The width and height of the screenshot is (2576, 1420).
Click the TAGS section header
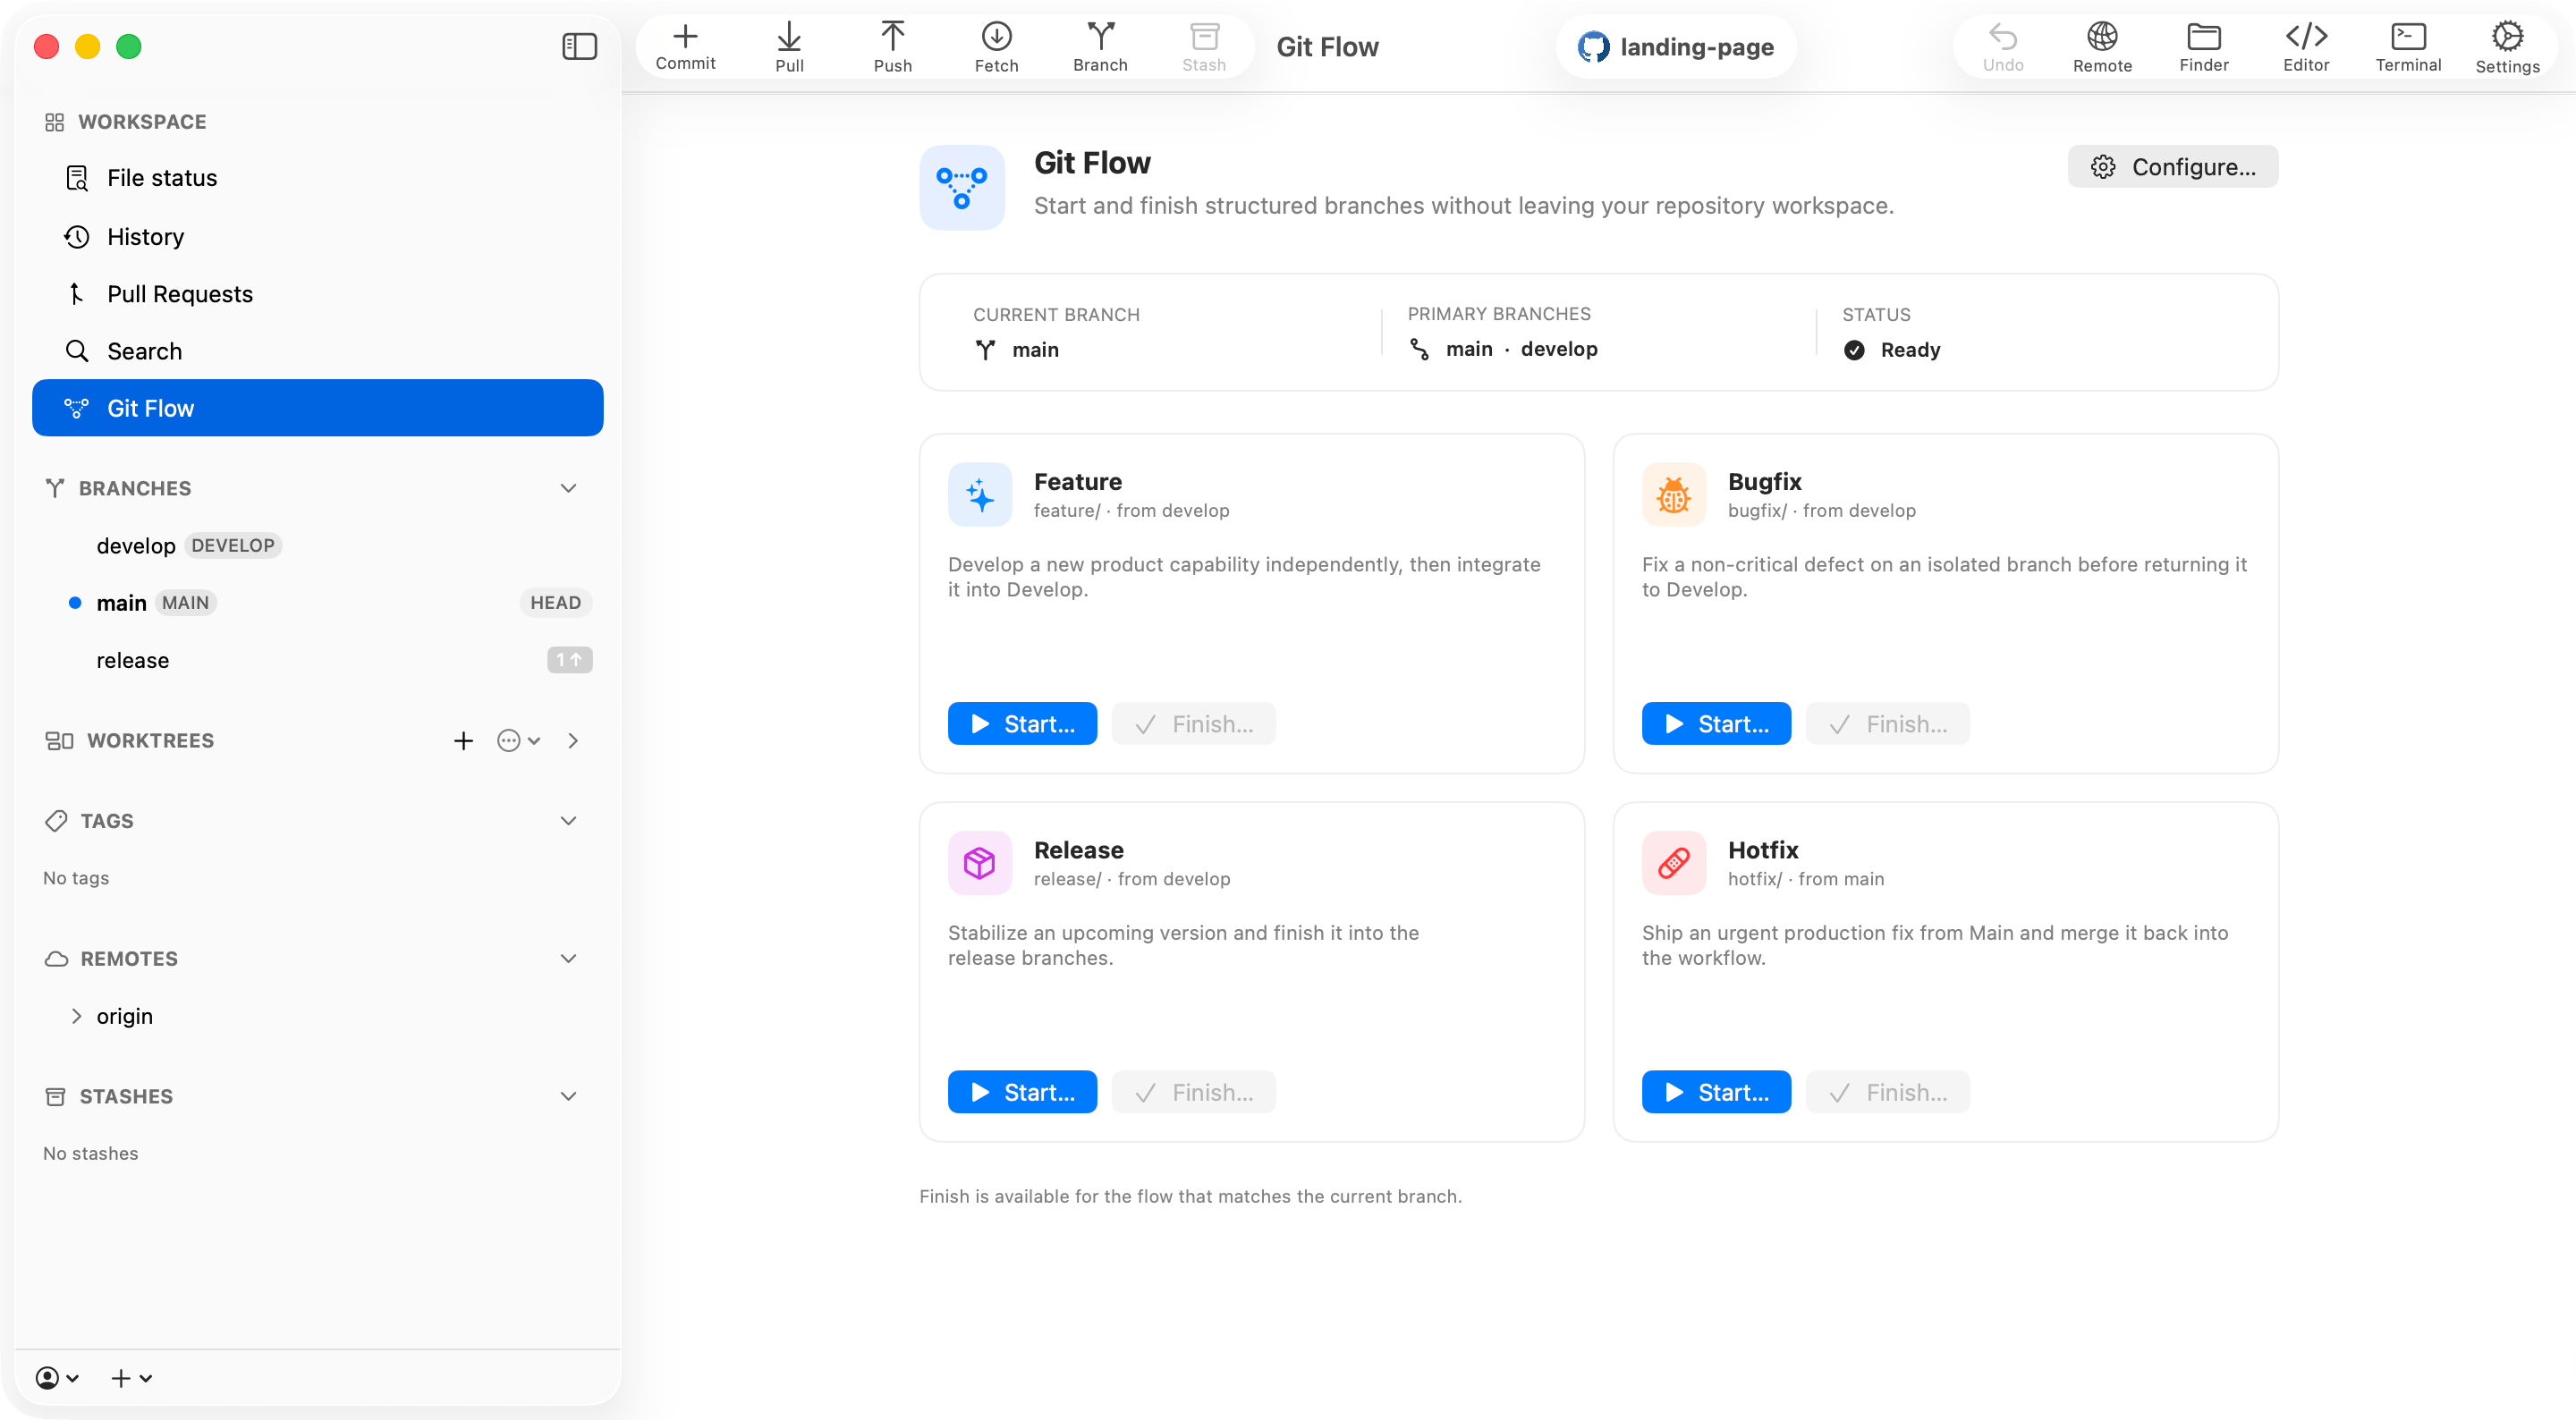pyautogui.click(x=106, y=820)
